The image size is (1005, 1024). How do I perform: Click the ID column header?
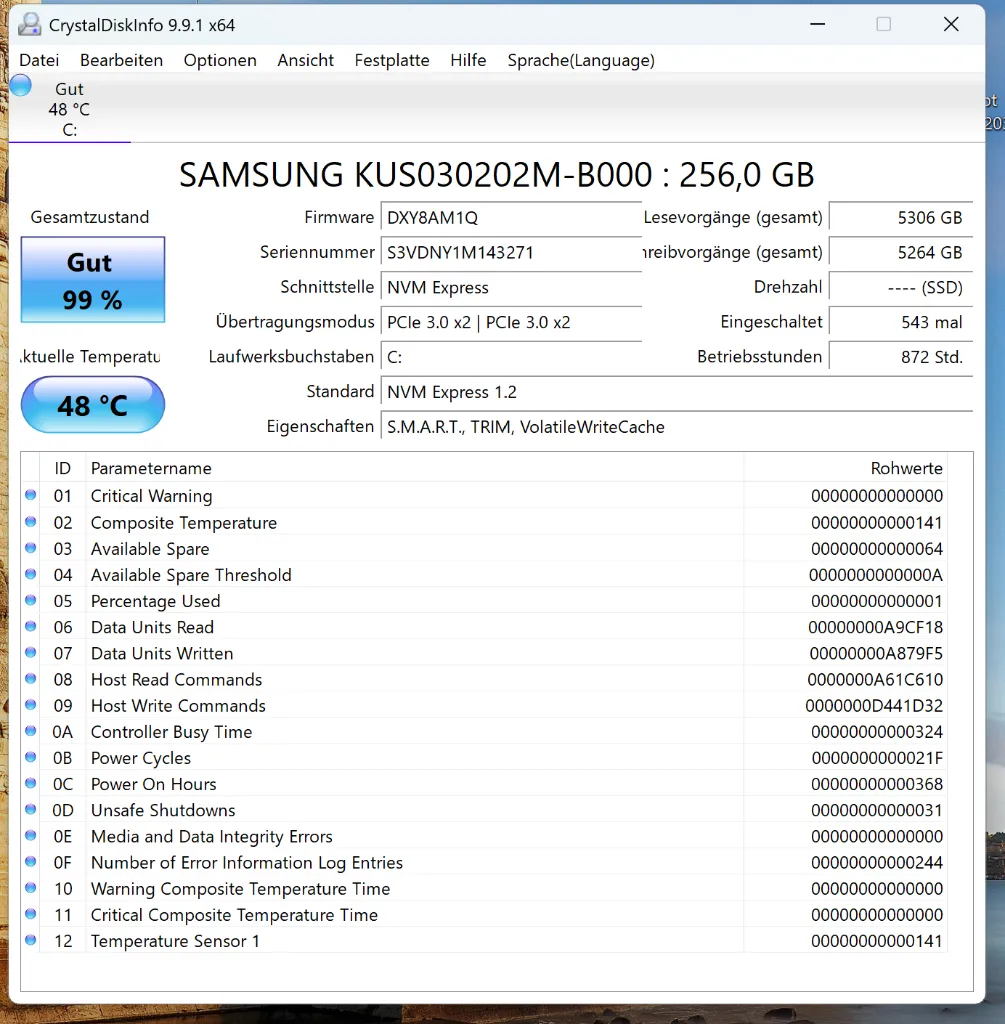click(63, 468)
